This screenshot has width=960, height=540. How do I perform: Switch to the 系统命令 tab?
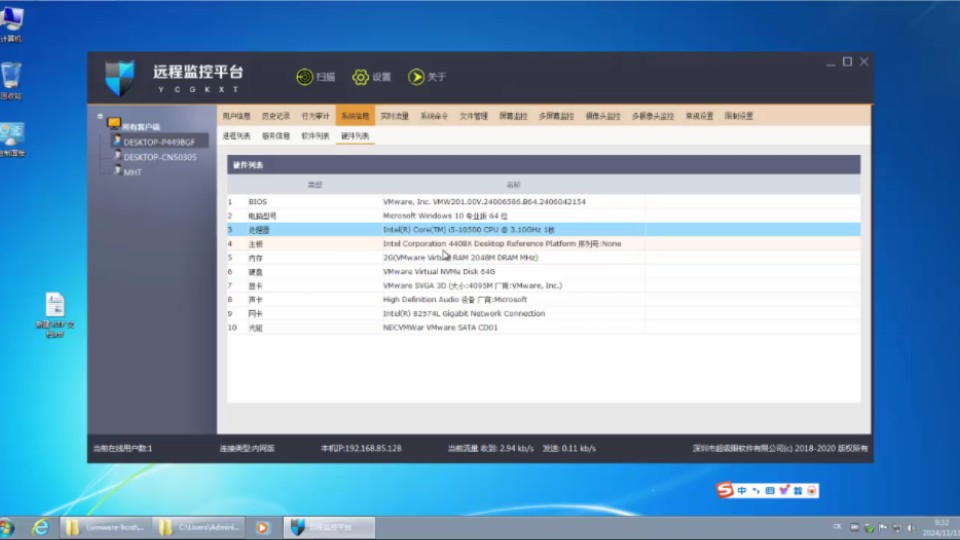434,116
